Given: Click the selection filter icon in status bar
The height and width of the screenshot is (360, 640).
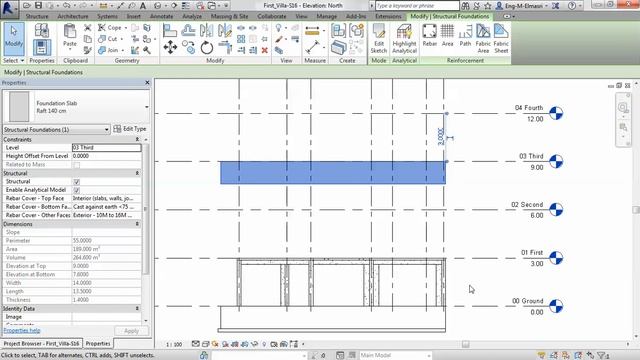Looking at the screenshot, I should 603,356.
